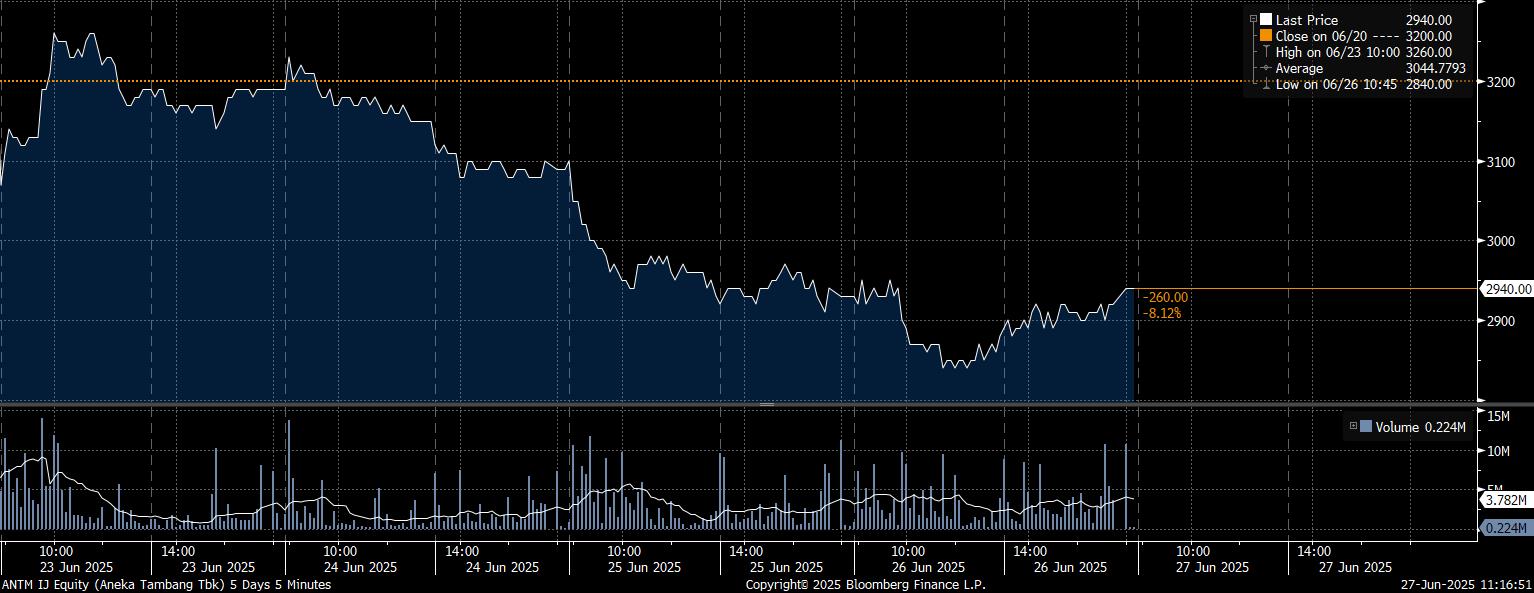Expand the Volume legend box
Screen dimensions: 1534x593
pyautogui.click(x=1353, y=427)
